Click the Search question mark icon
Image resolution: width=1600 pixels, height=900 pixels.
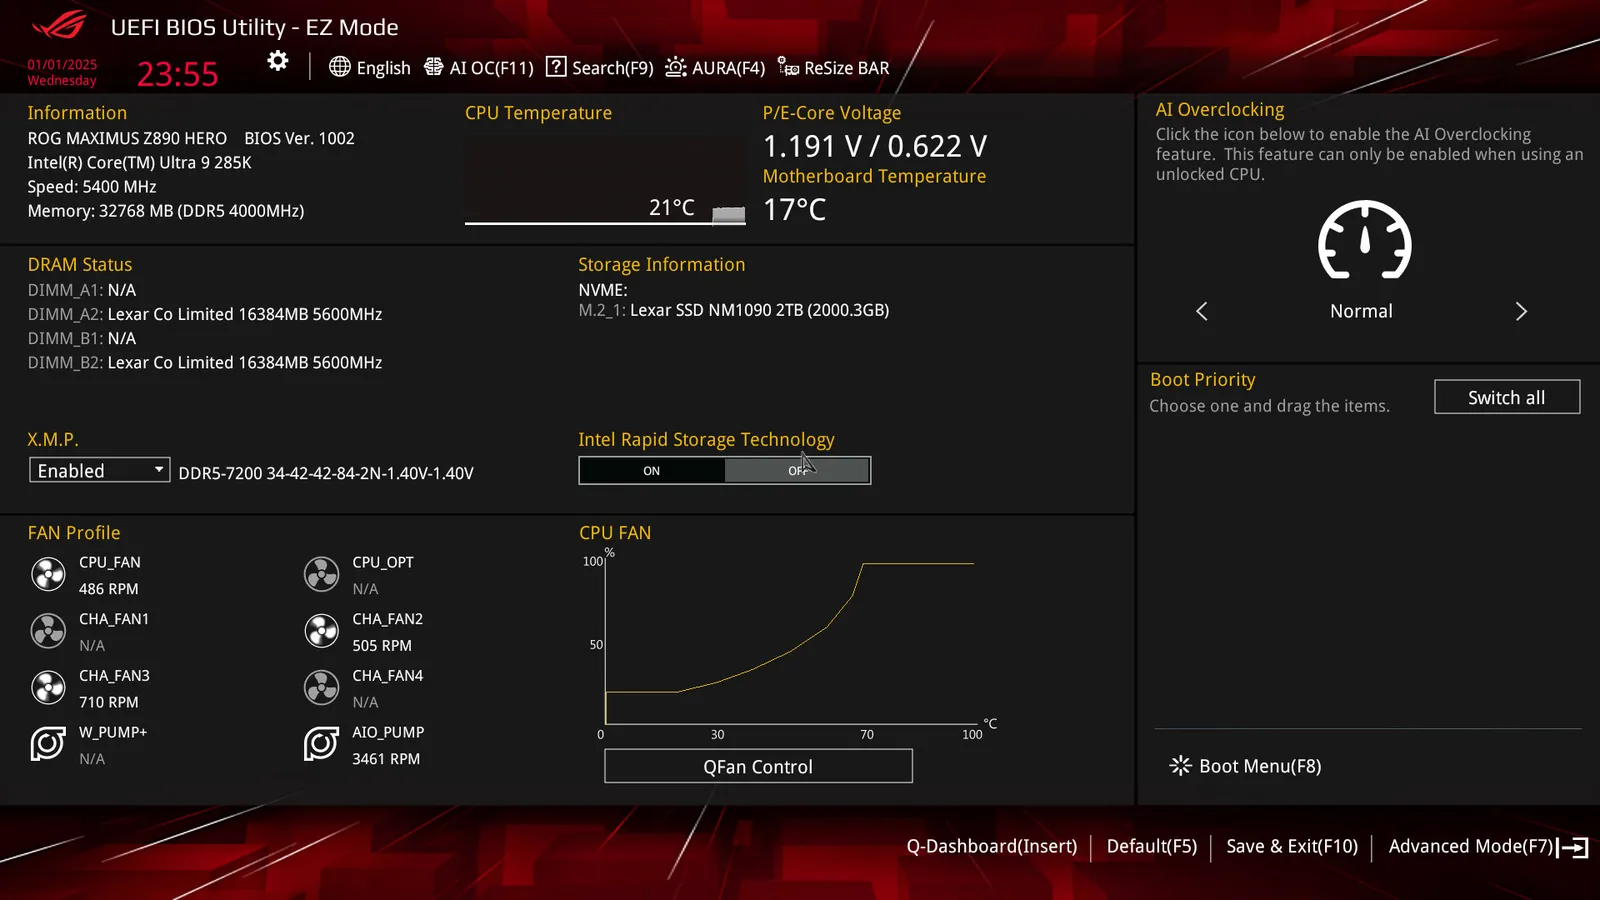(x=556, y=67)
